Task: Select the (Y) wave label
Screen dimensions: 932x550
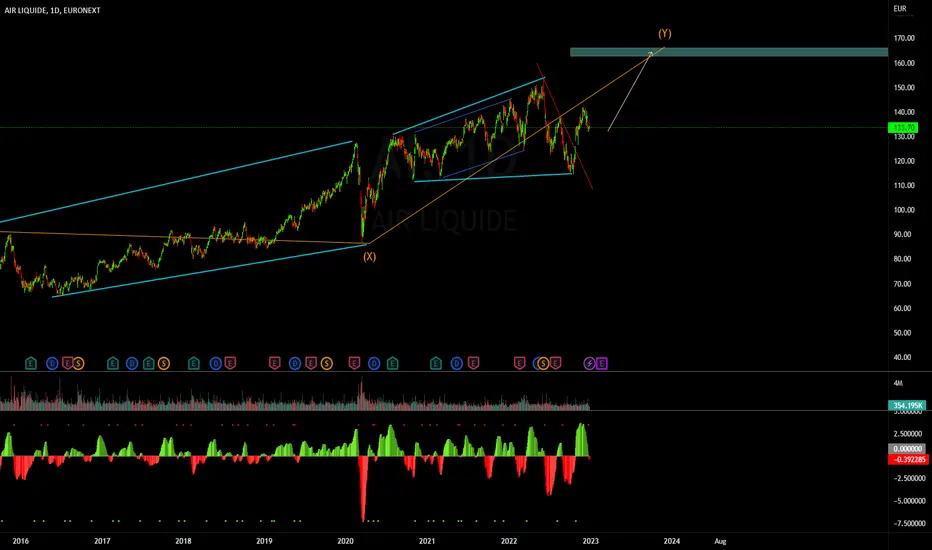Action: tap(665, 33)
